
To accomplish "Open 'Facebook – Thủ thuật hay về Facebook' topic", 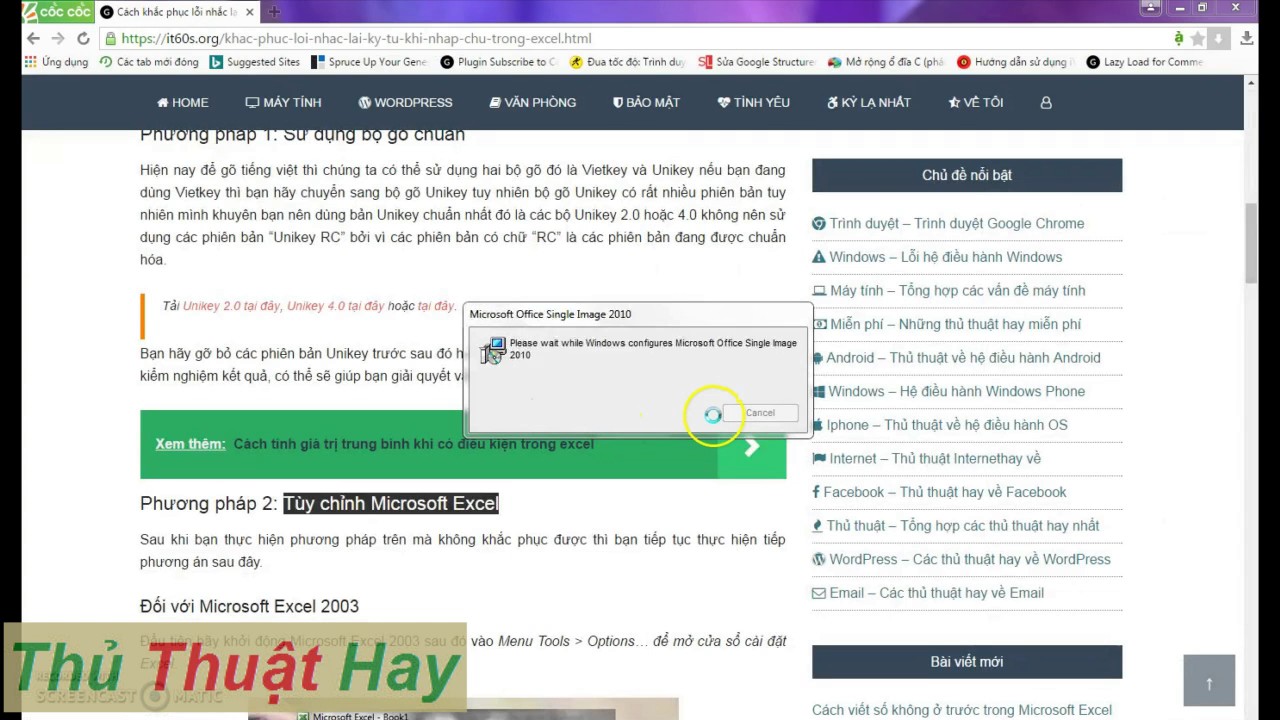I will coord(939,492).
